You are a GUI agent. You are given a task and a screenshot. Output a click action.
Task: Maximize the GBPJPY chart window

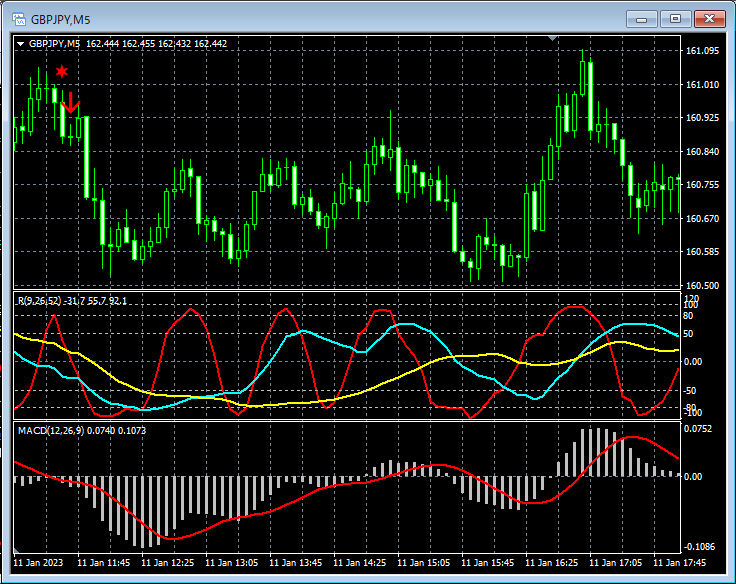(x=675, y=18)
